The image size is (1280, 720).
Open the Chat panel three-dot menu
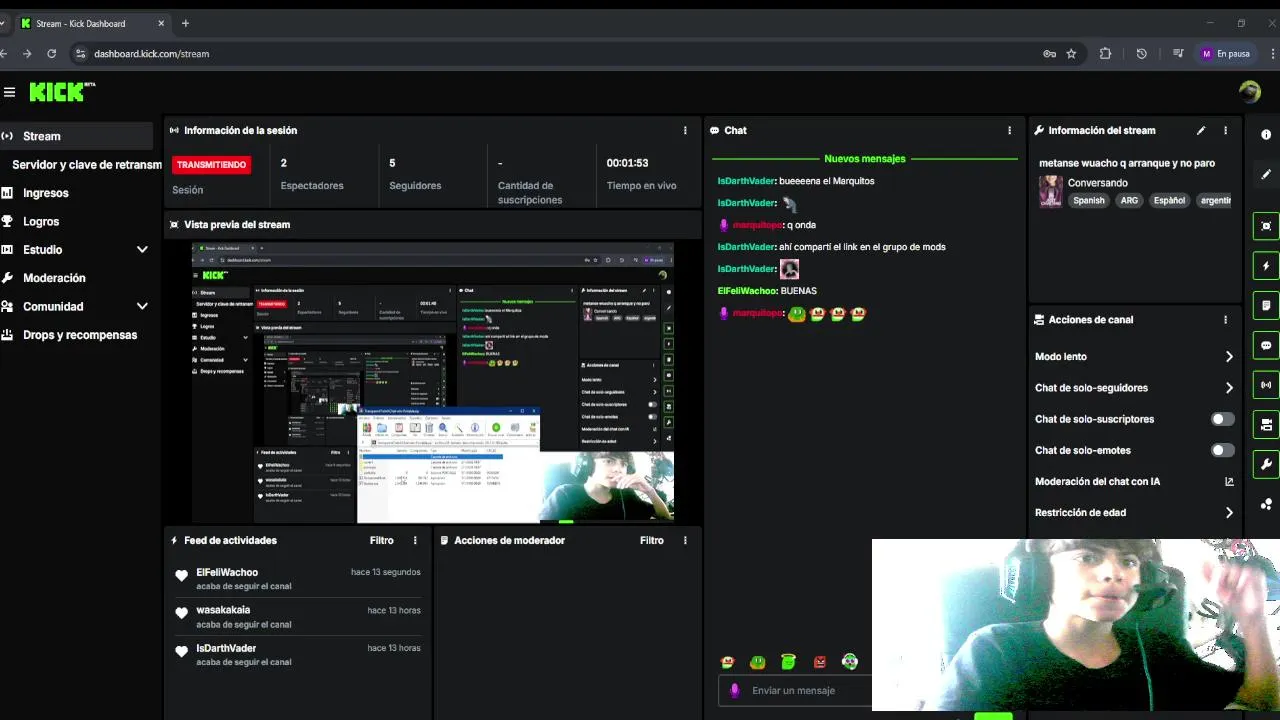[x=1009, y=130]
